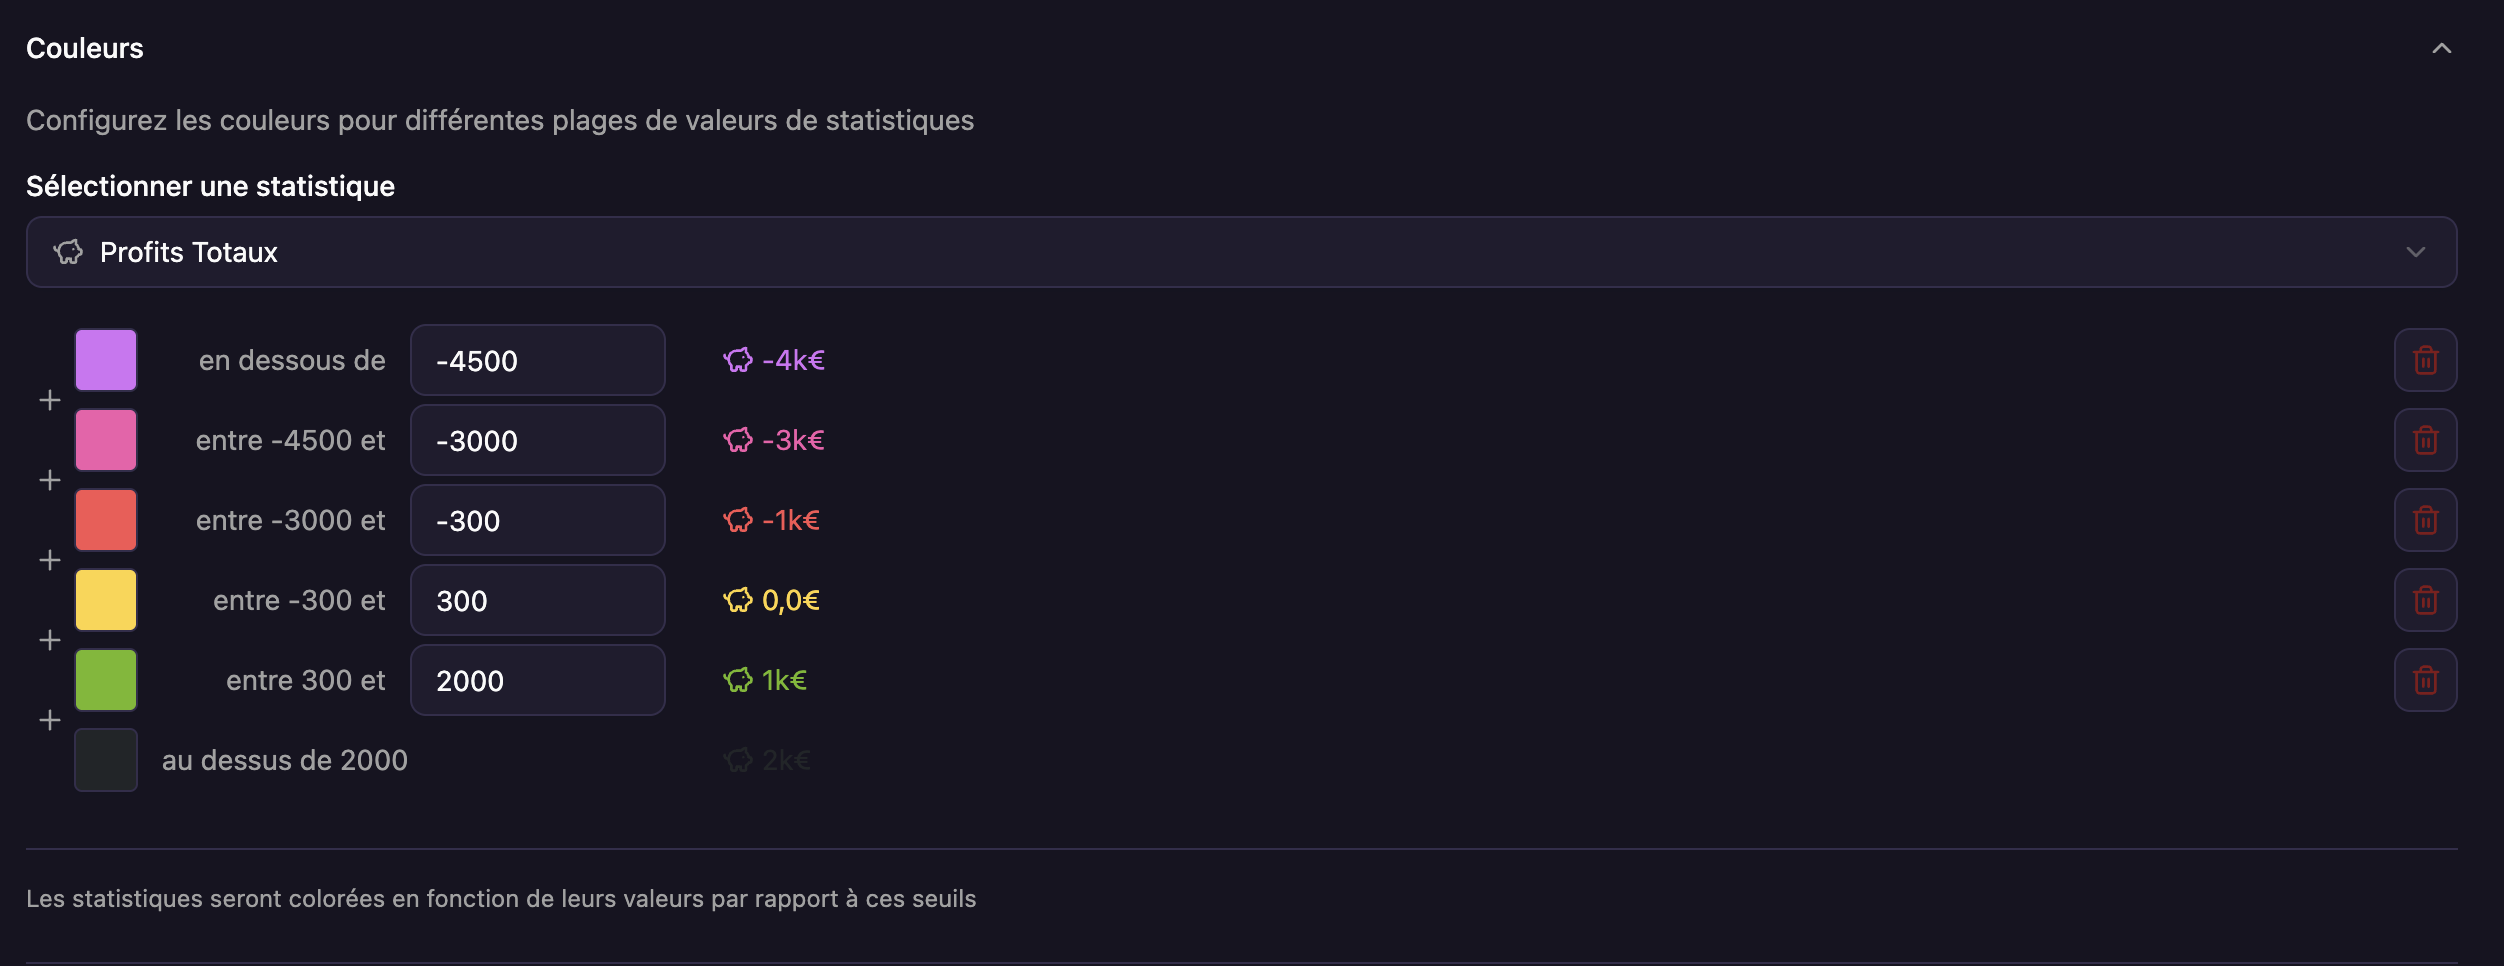Edit the yellow color swatch
2504x966 pixels.
(106, 600)
